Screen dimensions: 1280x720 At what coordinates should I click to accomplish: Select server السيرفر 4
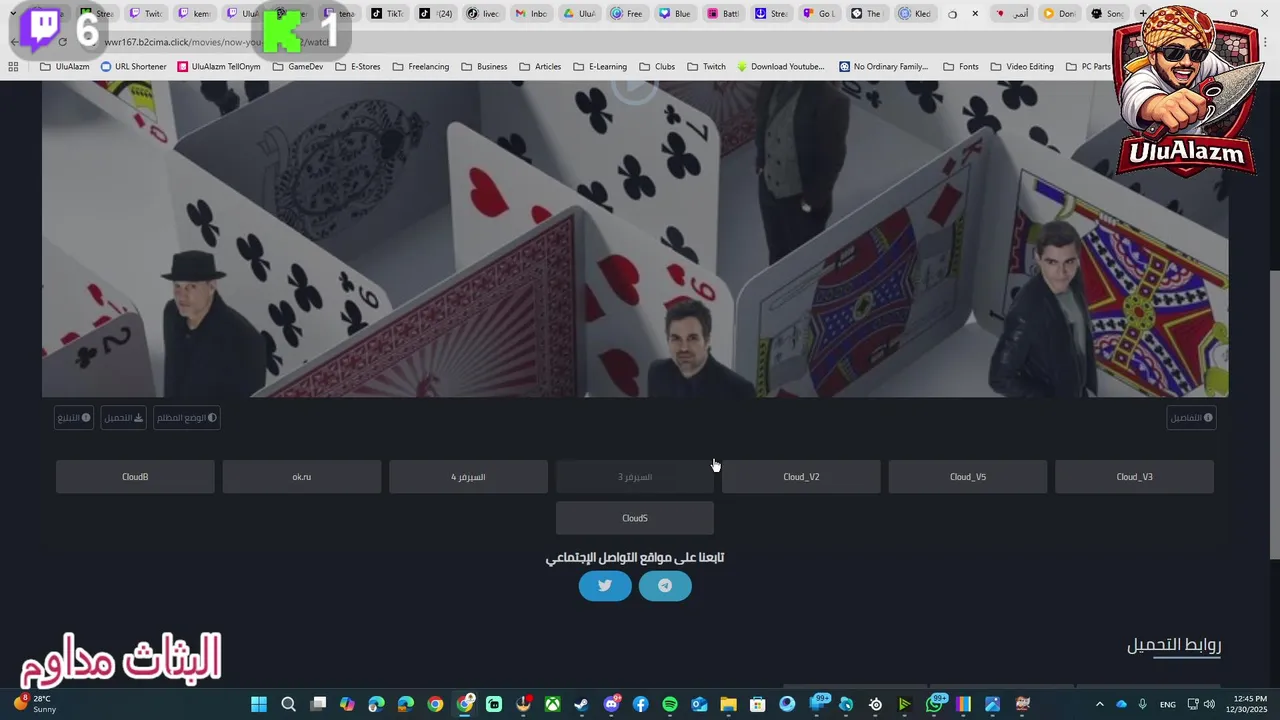[468, 477]
